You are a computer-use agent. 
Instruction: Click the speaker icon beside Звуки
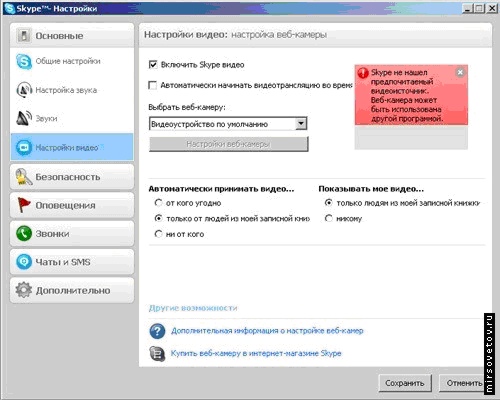[24, 118]
